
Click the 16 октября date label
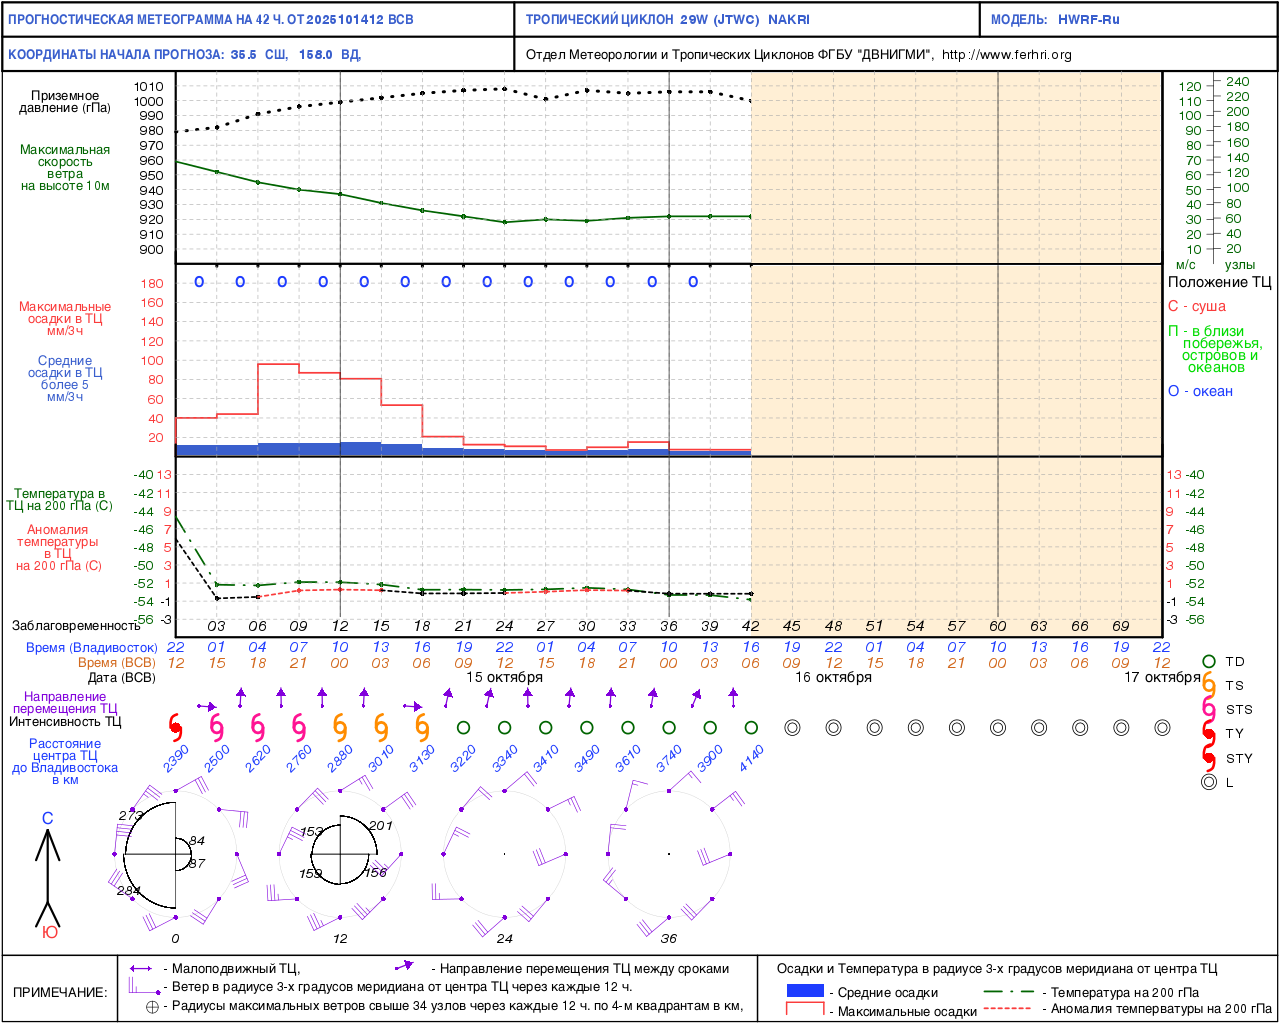point(833,677)
